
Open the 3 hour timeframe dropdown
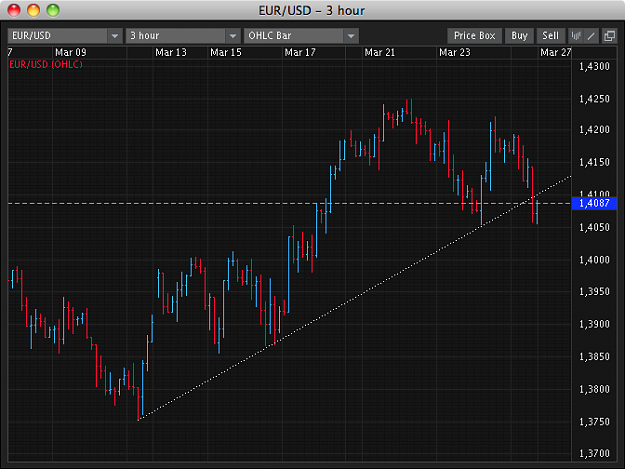[x=183, y=36]
